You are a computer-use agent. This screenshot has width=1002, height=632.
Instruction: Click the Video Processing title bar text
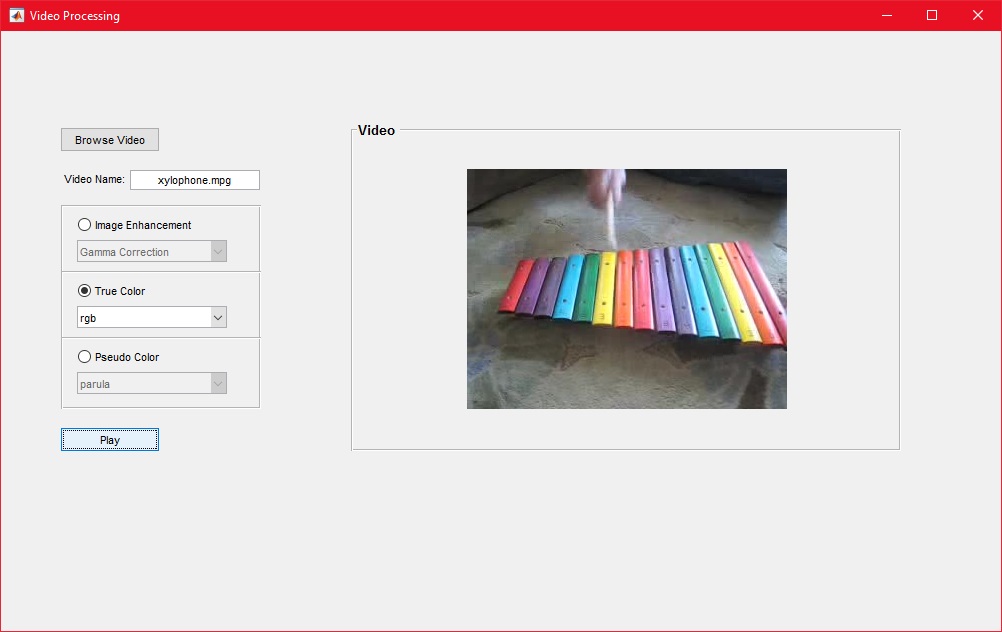(75, 15)
